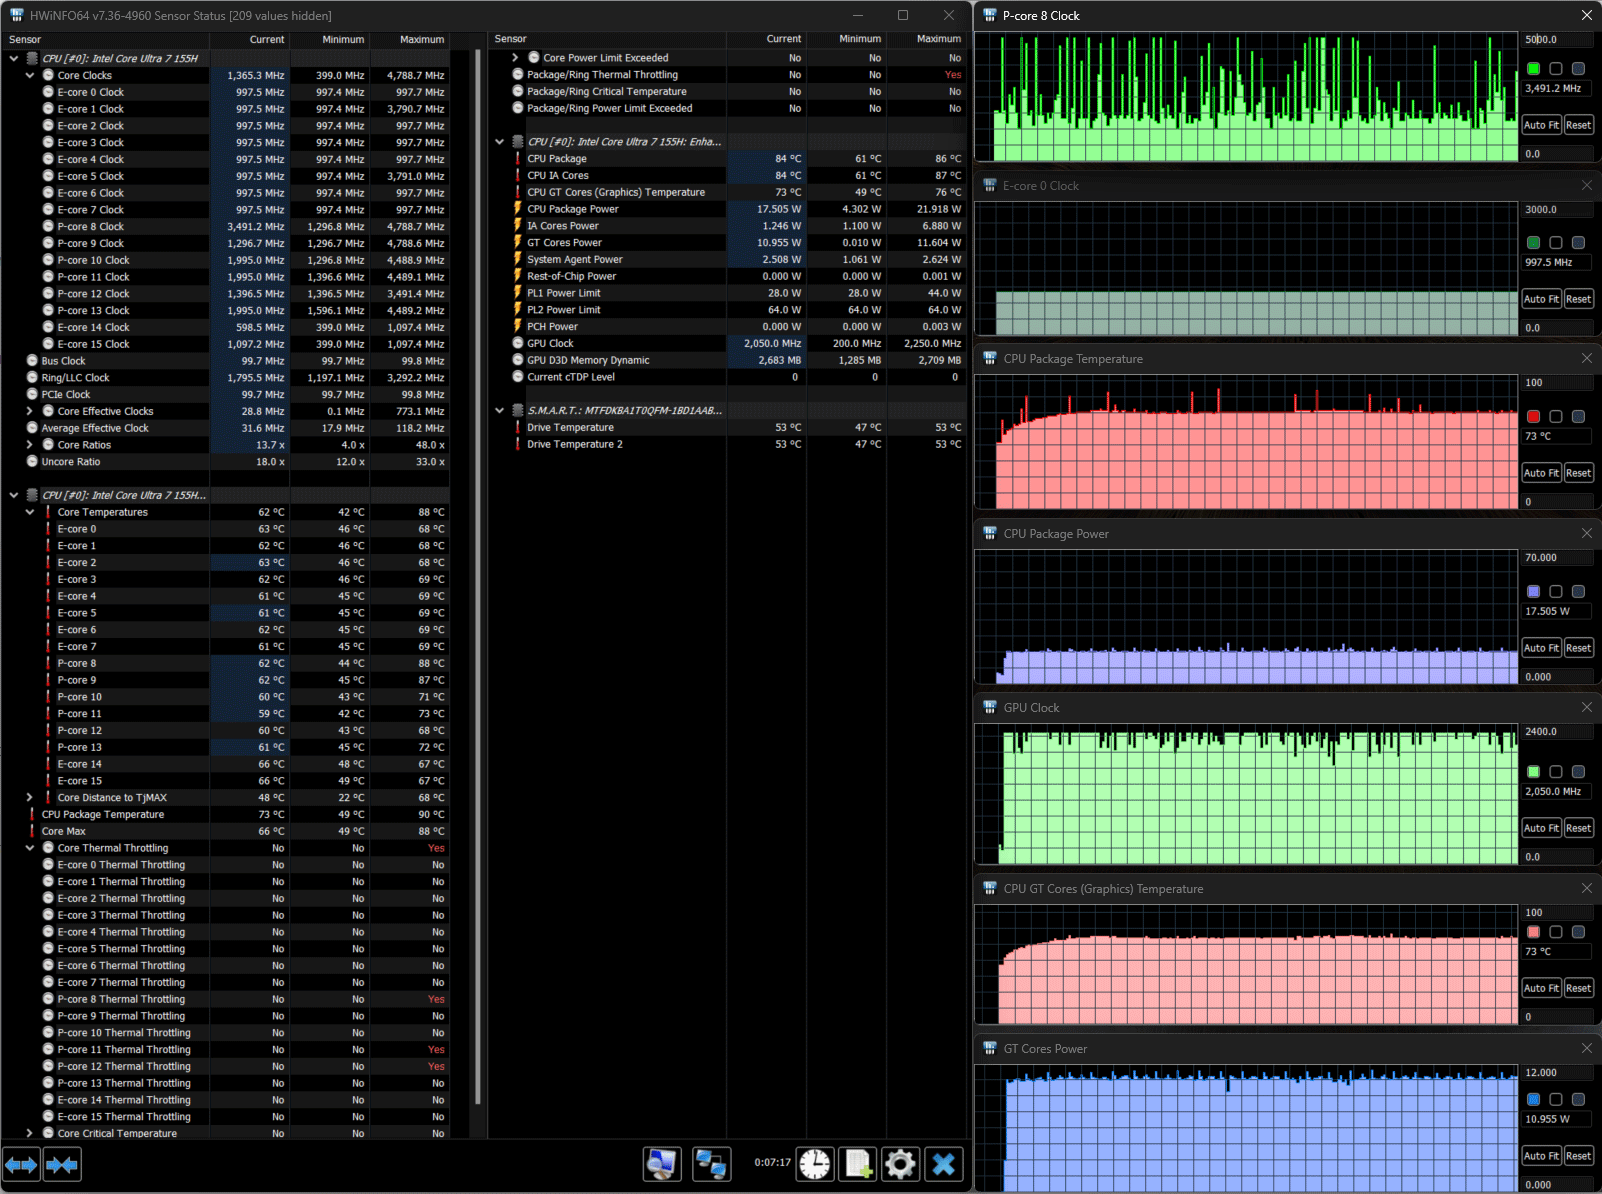This screenshot has height=1194, width=1602.
Task: Open the monitor with magnifier icon
Action: point(662,1164)
